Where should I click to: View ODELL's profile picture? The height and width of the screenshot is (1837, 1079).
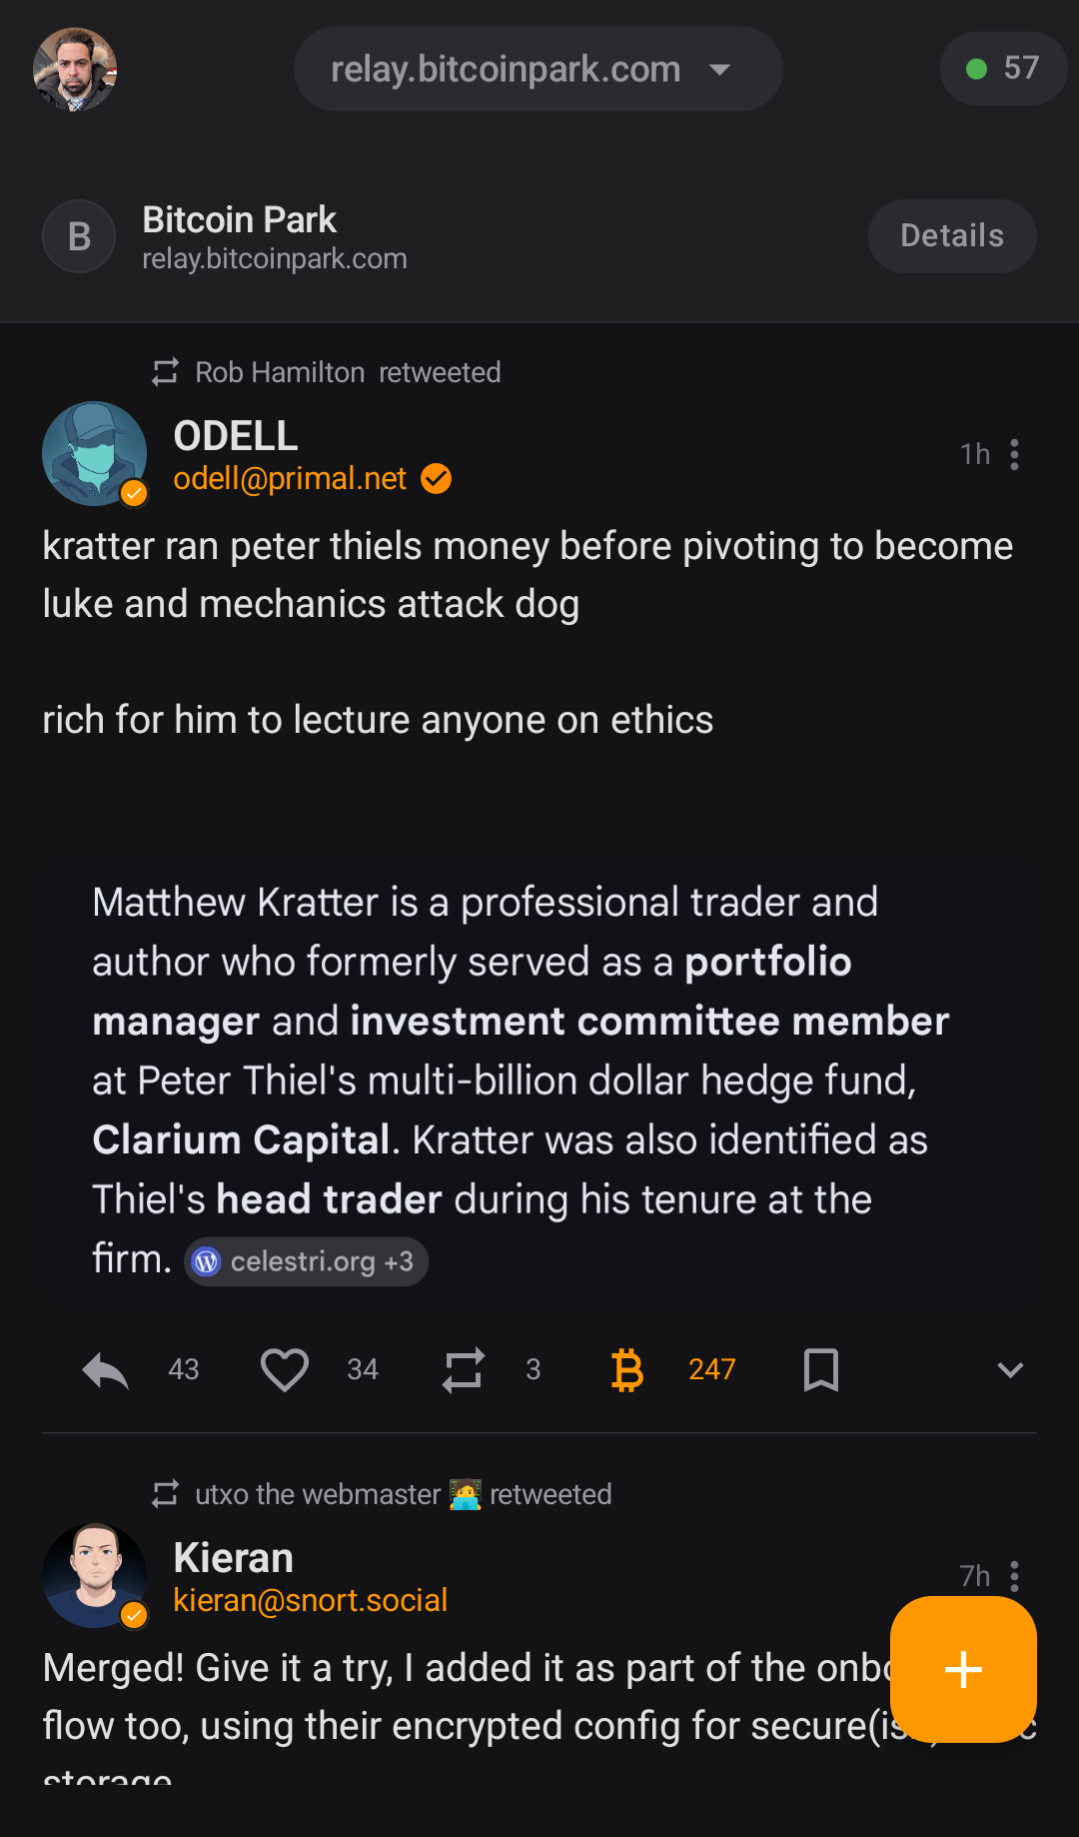pyautogui.click(x=94, y=454)
